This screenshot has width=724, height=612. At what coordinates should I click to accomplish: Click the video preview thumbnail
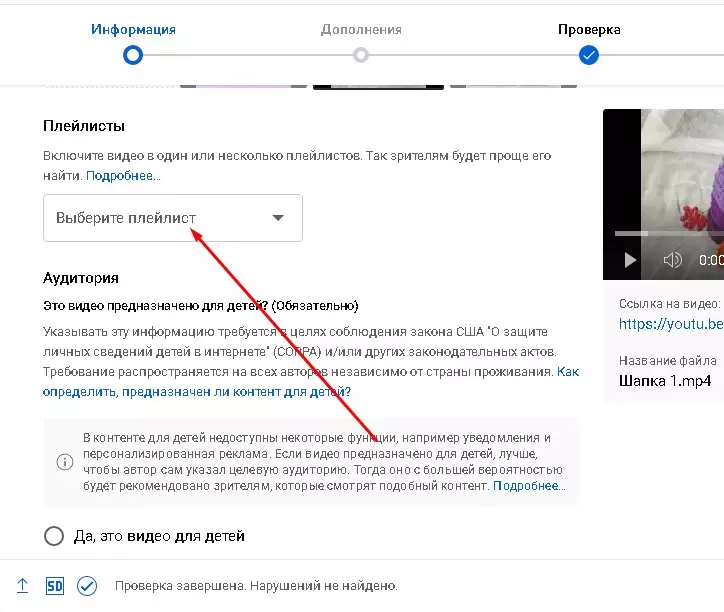pos(664,194)
